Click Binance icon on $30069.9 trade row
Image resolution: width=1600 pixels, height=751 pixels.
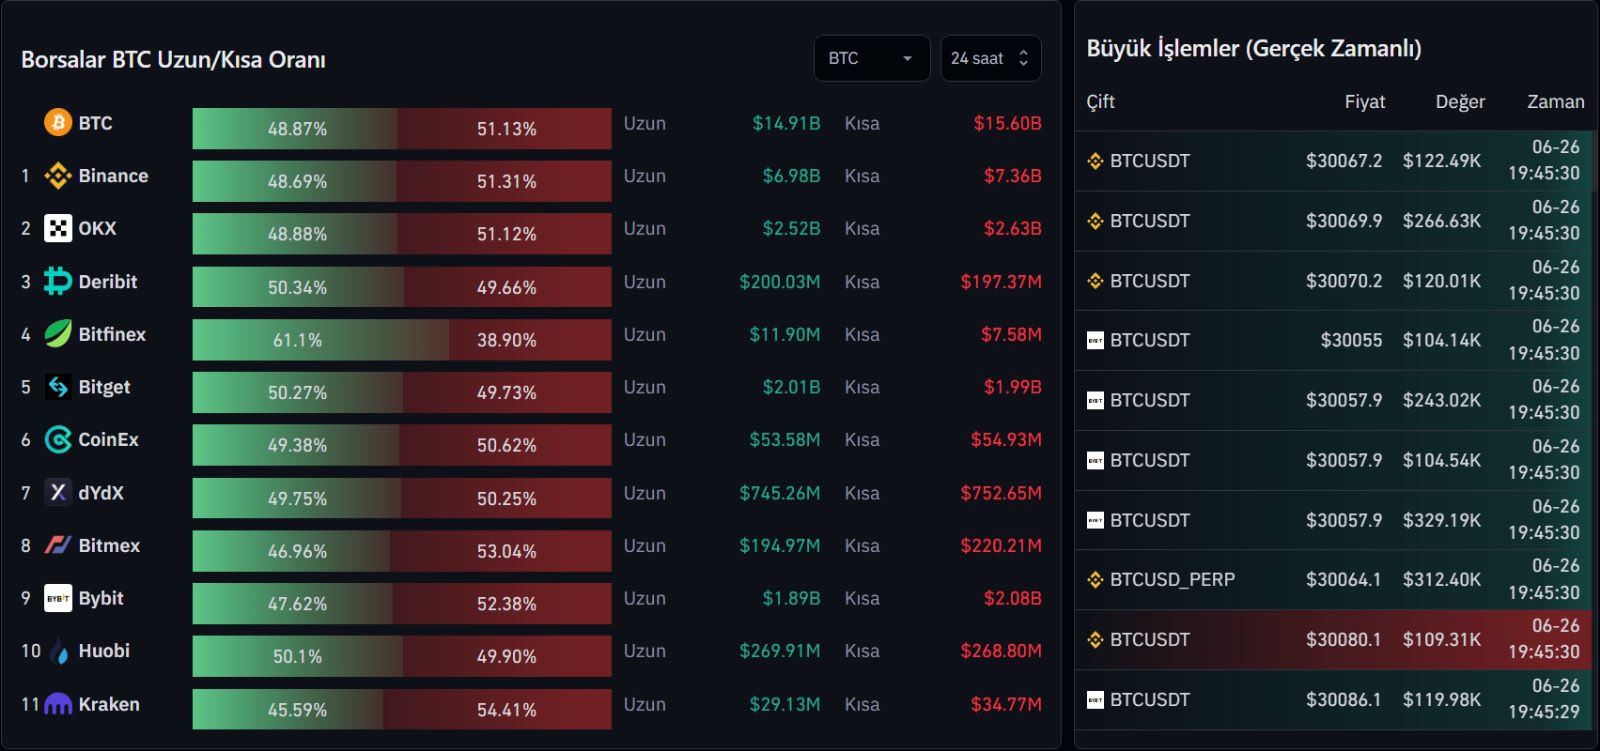pyautogui.click(x=1095, y=221)
